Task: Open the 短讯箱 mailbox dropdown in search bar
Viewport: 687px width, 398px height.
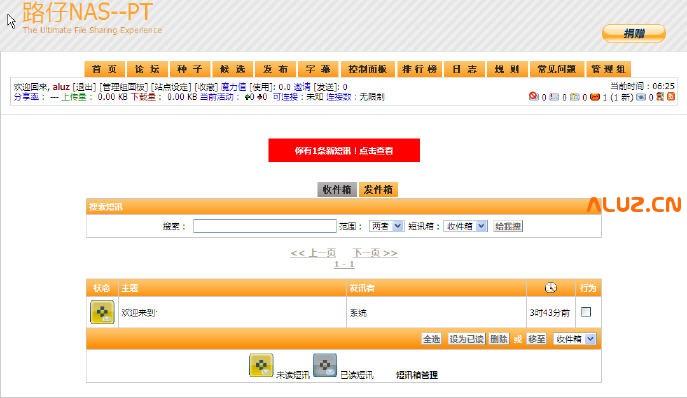Action: pos(465,226)
